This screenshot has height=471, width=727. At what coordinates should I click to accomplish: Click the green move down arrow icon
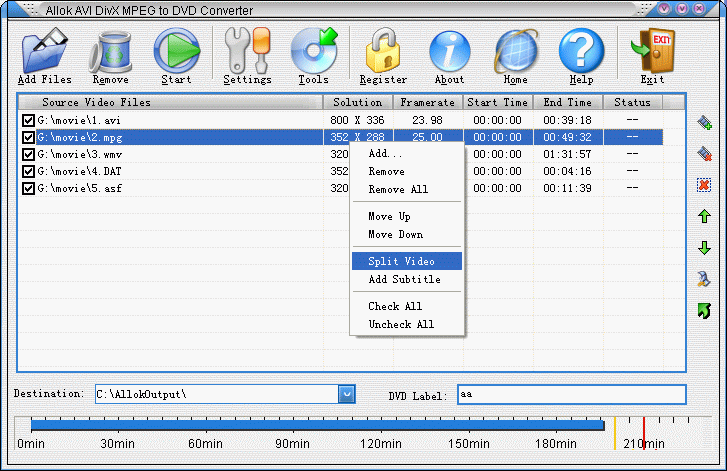(x=704, y=247)
